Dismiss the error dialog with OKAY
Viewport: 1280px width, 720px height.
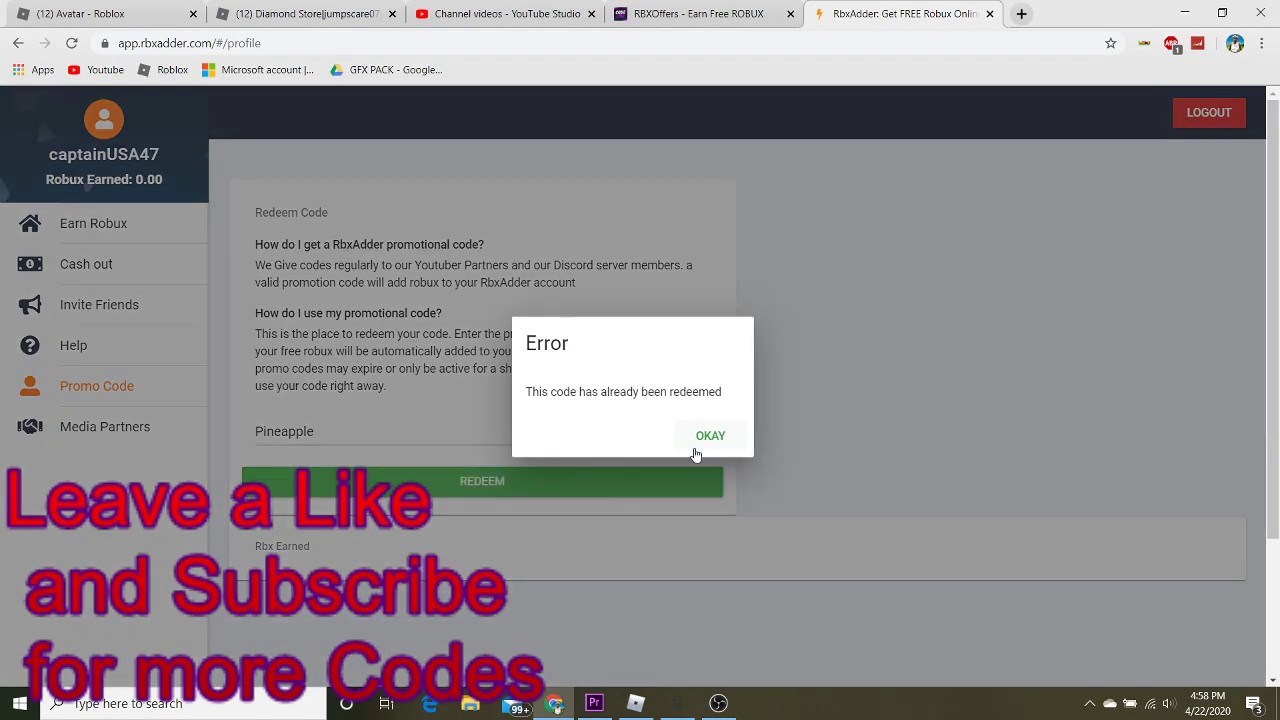click(710, 436)
